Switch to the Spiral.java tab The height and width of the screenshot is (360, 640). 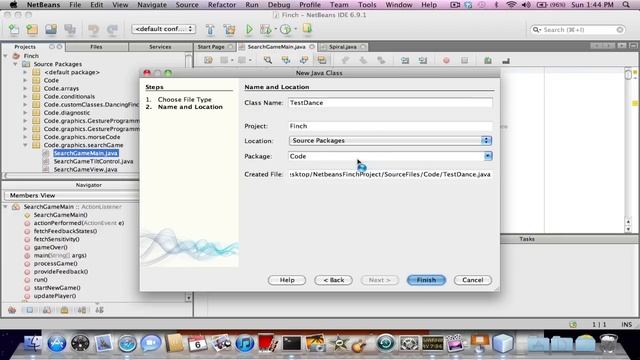coord(343,47)
